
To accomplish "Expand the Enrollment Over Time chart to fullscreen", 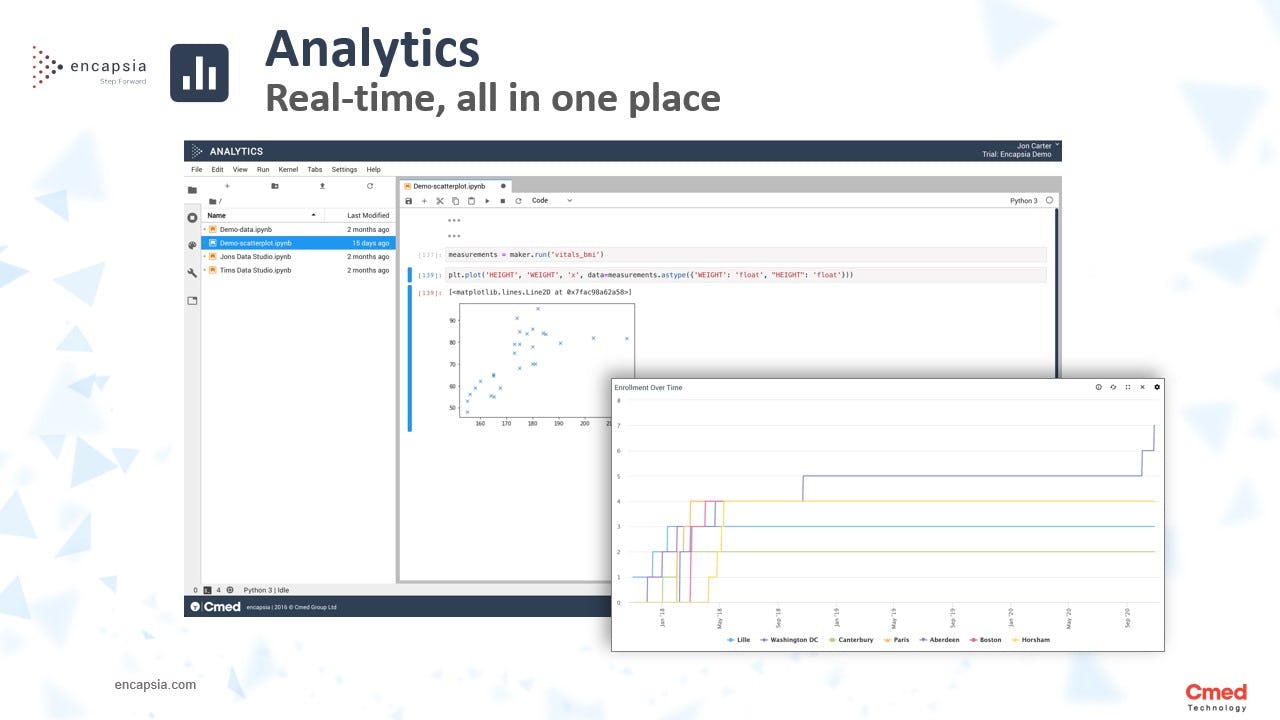I will coord(1128,387).
